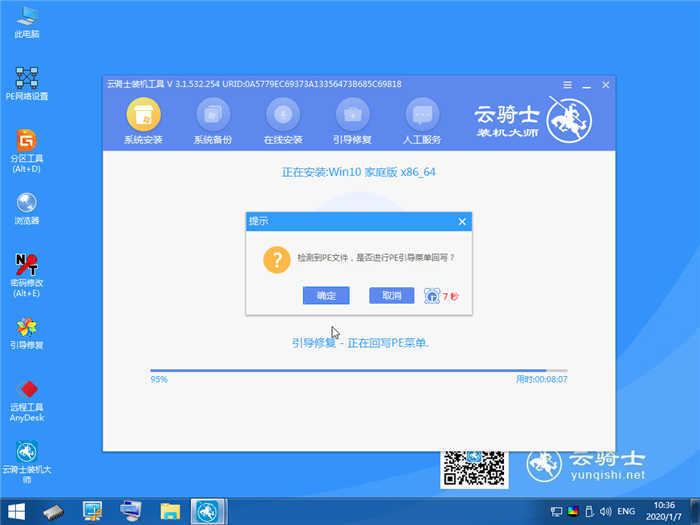This screenshot has width=700, height=525.
Task: Click File Explorer in the taskbar
Action: [169, 512]
